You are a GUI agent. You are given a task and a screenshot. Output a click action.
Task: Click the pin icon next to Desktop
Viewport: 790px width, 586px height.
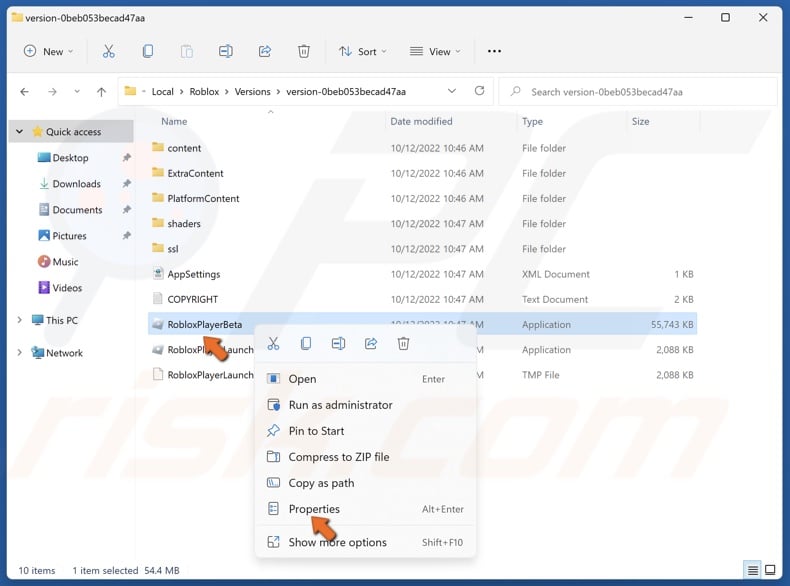coord(126,158)
